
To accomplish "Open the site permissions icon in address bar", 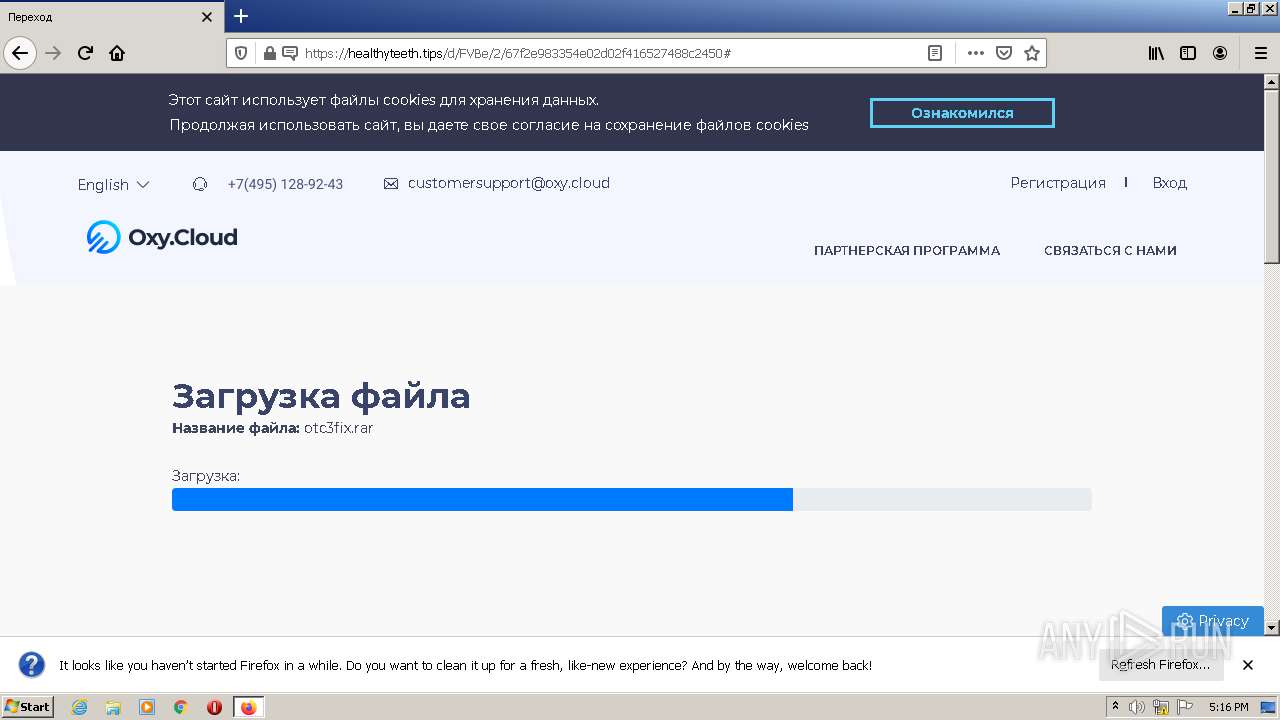I will tap(290, 53).
